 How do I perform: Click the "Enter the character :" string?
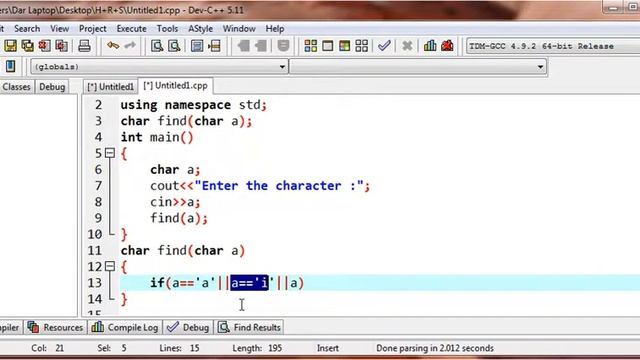(279, 186)
